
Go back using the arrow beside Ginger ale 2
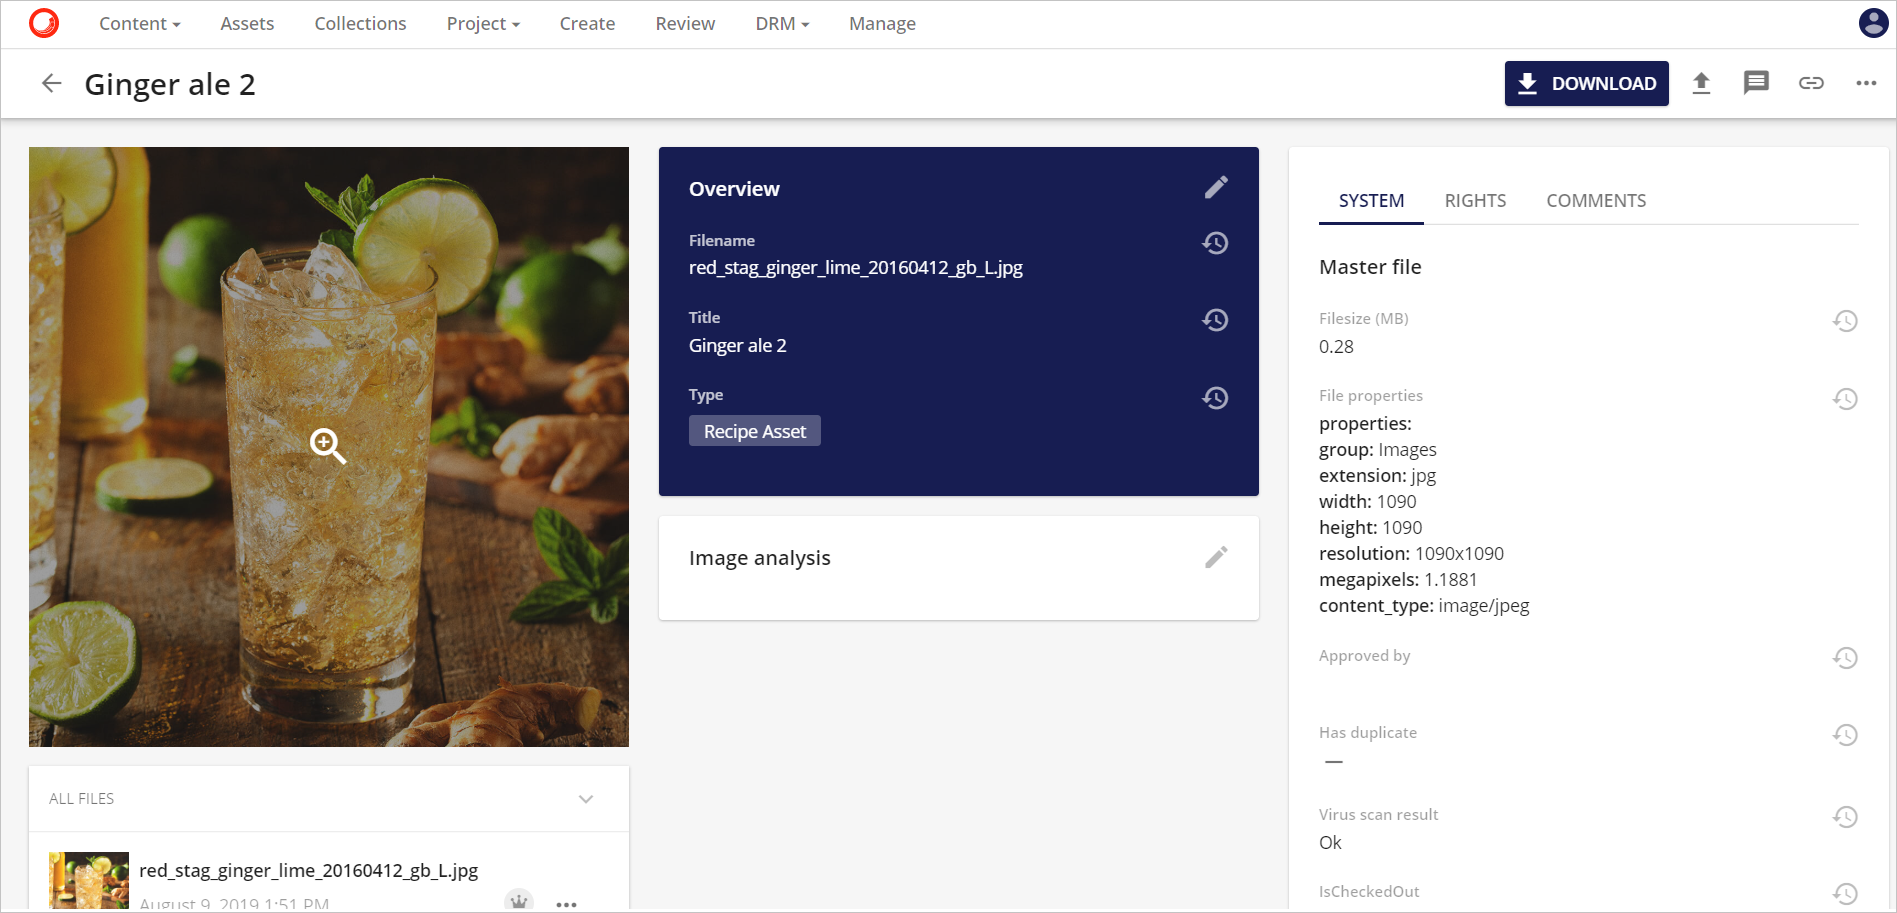click(50, 83)
